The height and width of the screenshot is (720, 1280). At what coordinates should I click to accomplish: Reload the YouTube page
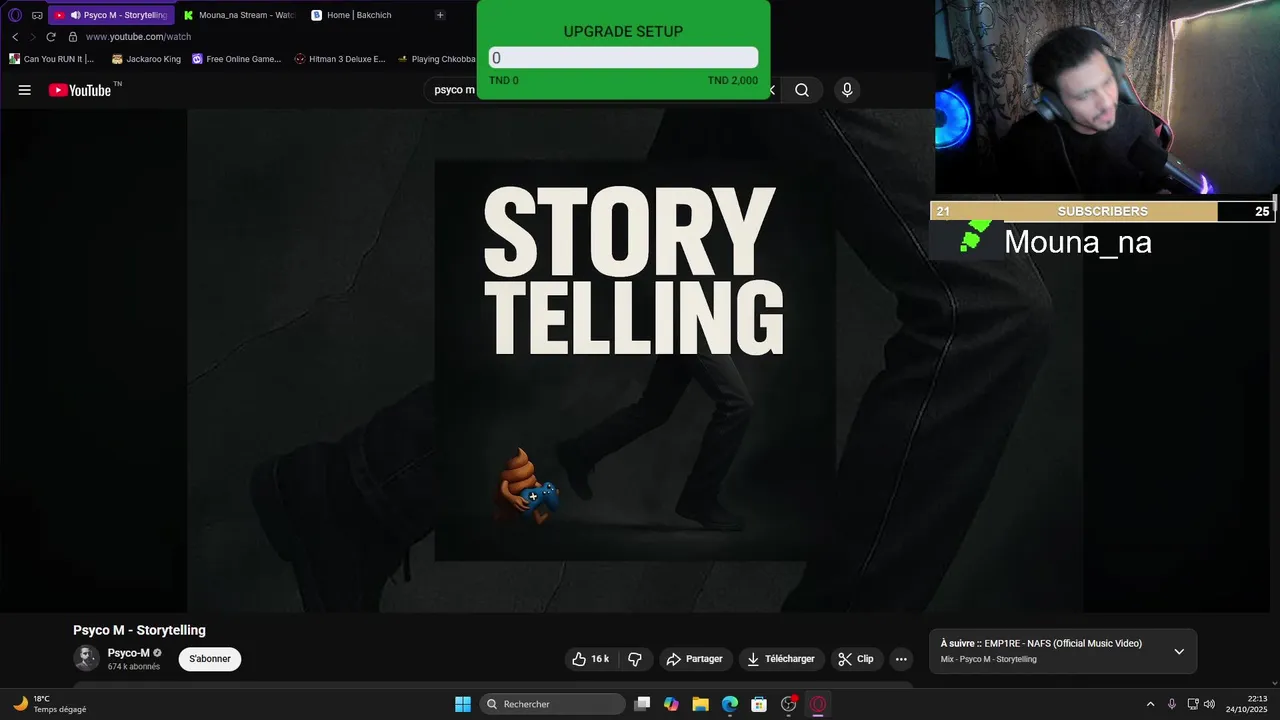[50, 37]
